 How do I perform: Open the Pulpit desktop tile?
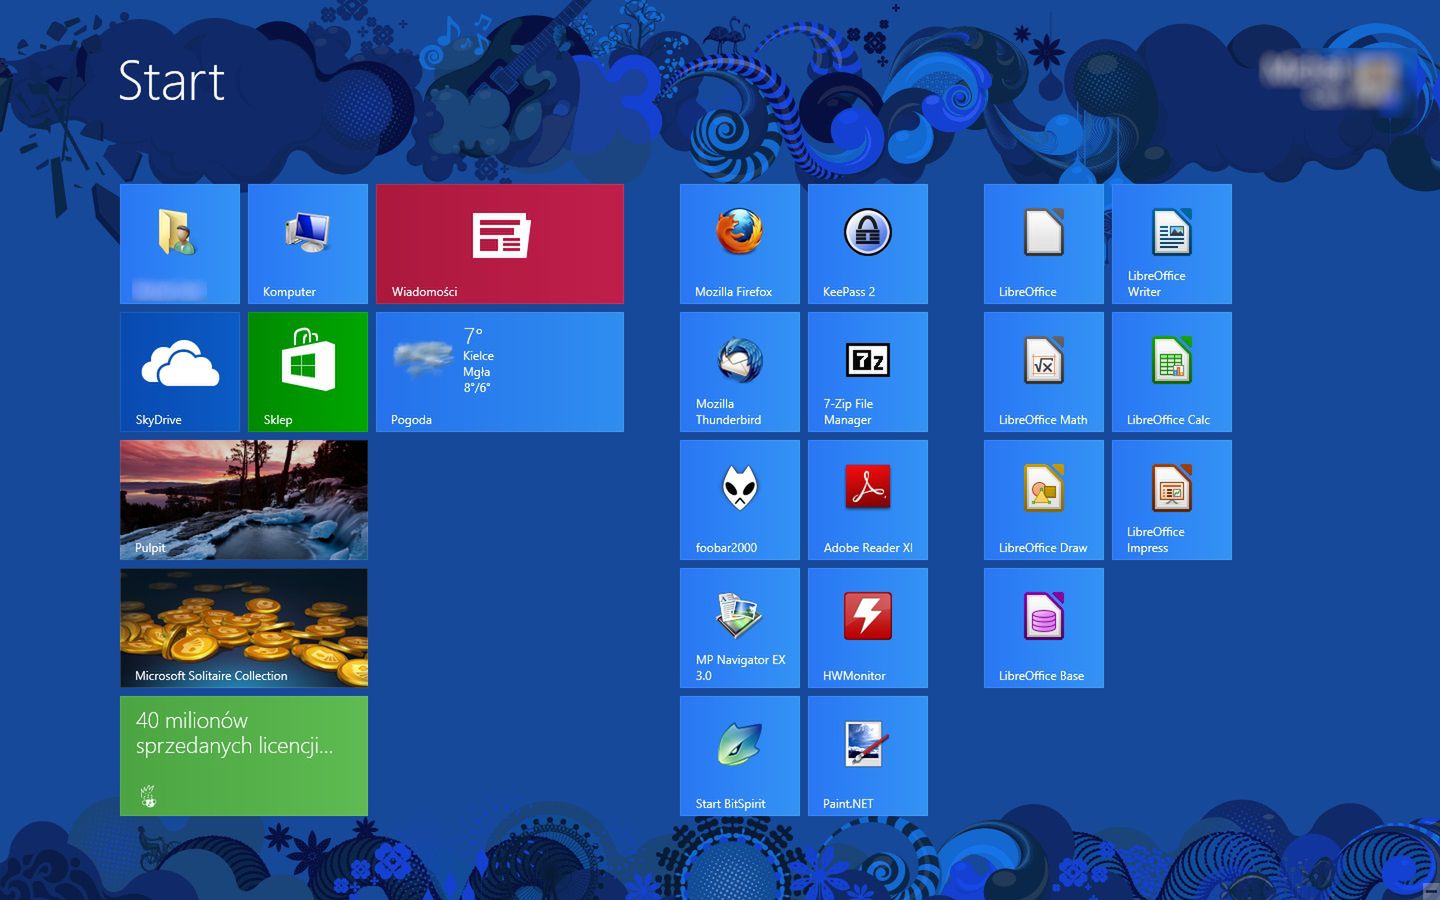coord(244,500)
